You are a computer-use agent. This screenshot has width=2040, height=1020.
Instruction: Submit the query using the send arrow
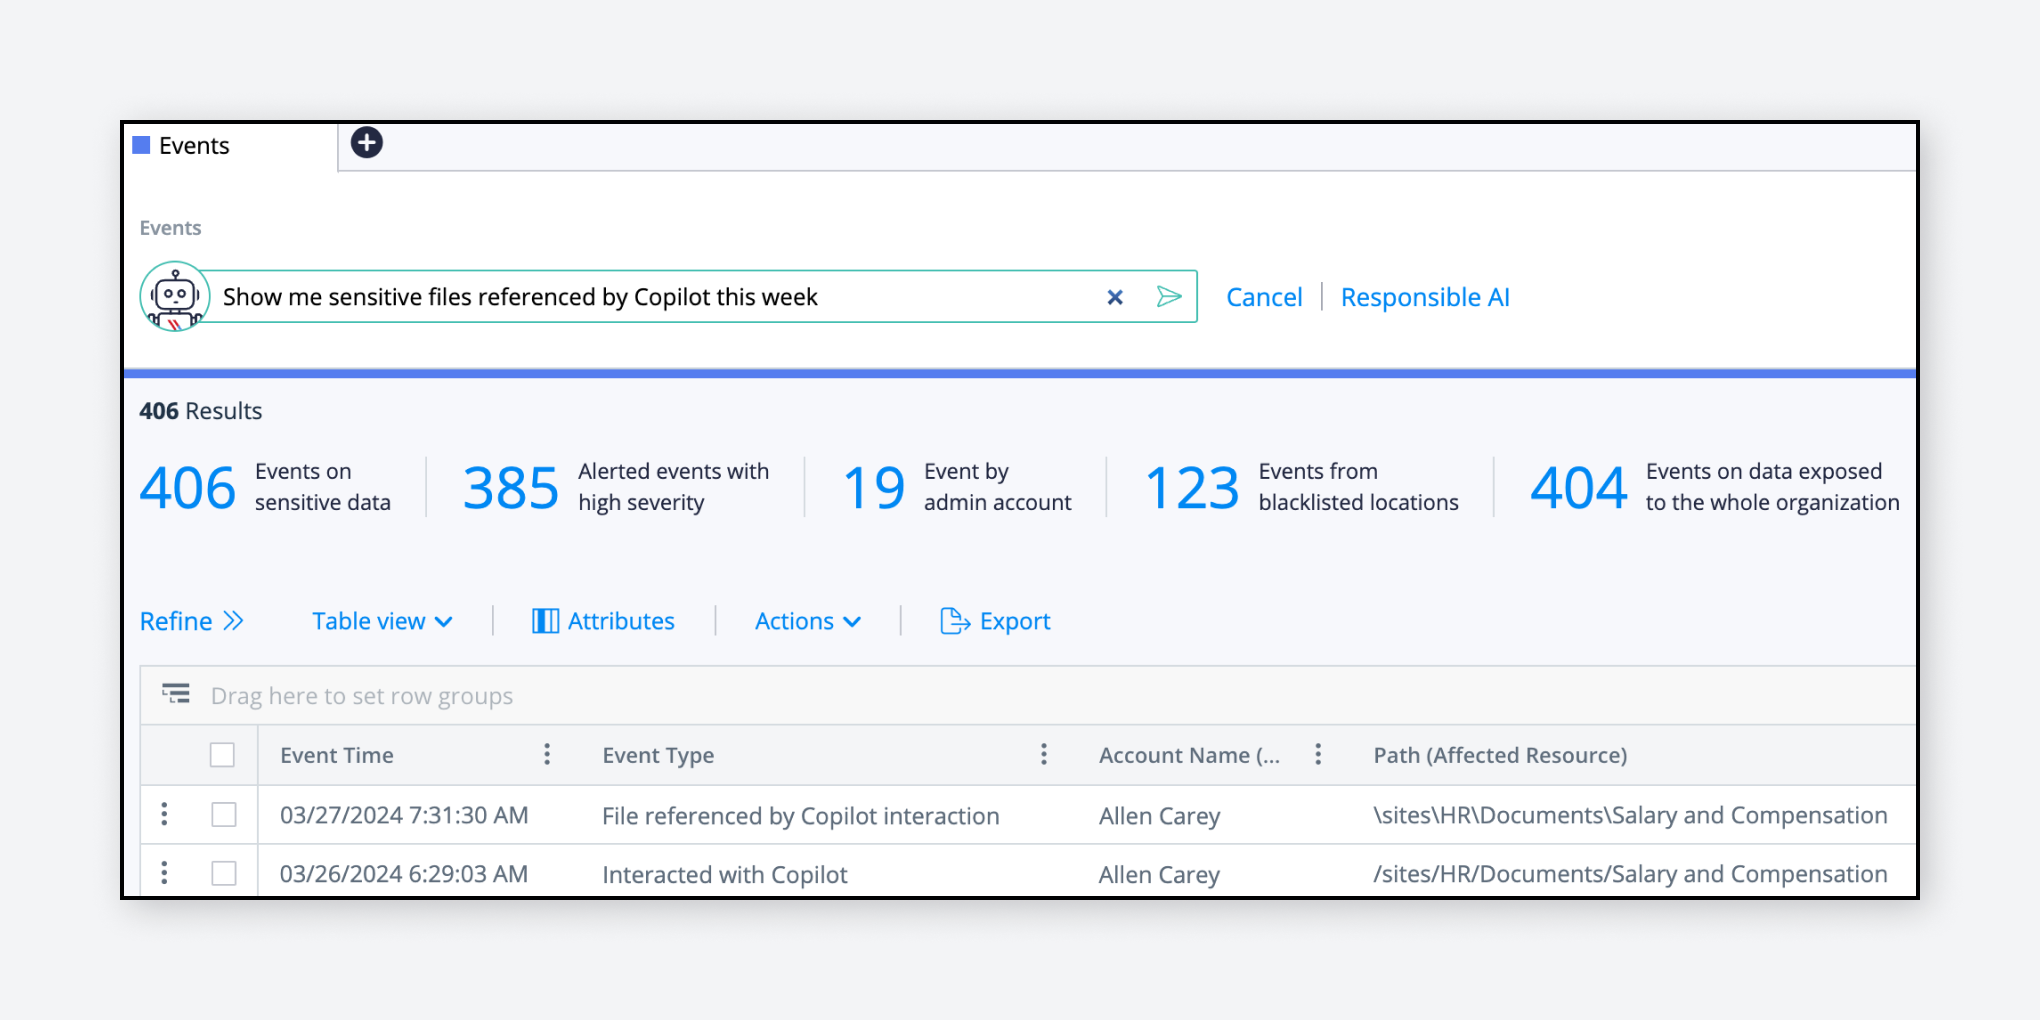[x=1170, y=297]
